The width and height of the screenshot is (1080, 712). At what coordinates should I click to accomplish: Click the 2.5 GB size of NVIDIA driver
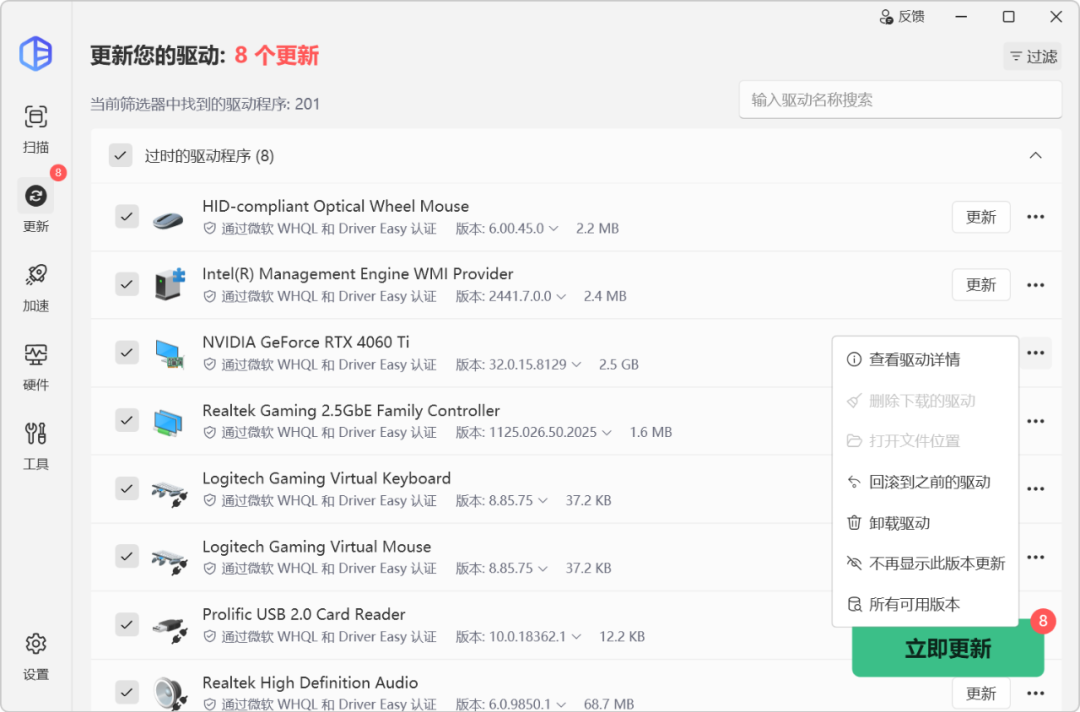[619, 364]
